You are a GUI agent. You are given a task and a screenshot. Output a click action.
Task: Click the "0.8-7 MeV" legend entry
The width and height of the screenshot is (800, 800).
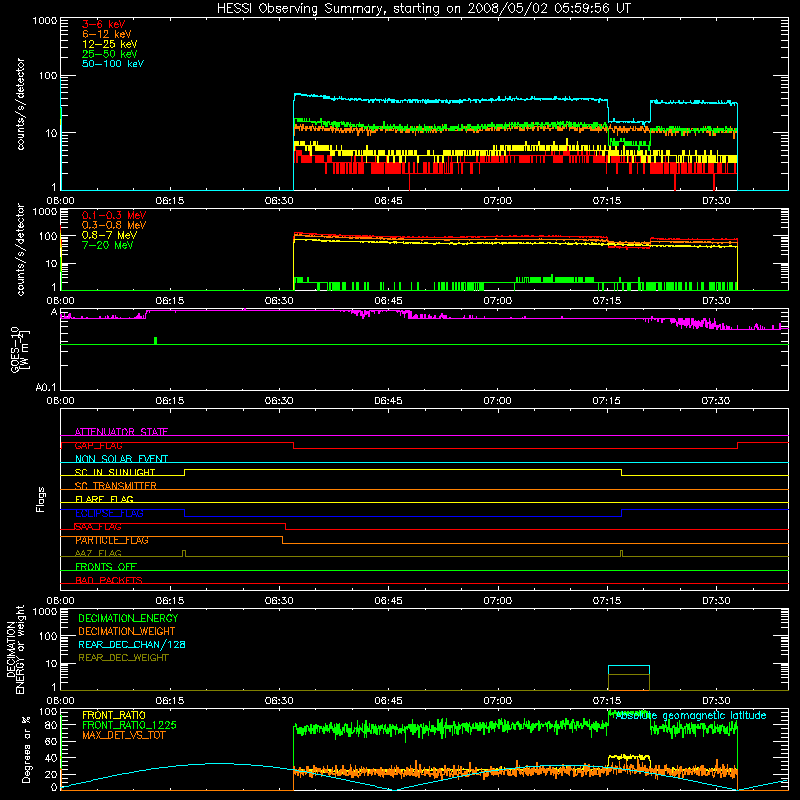click(x=109, y=235)
